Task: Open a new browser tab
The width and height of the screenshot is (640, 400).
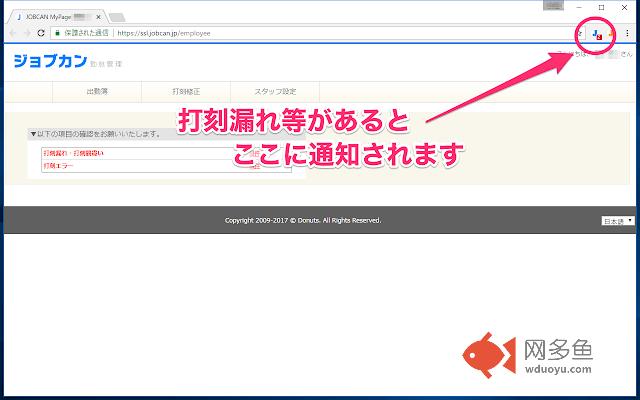Action: 117,18
